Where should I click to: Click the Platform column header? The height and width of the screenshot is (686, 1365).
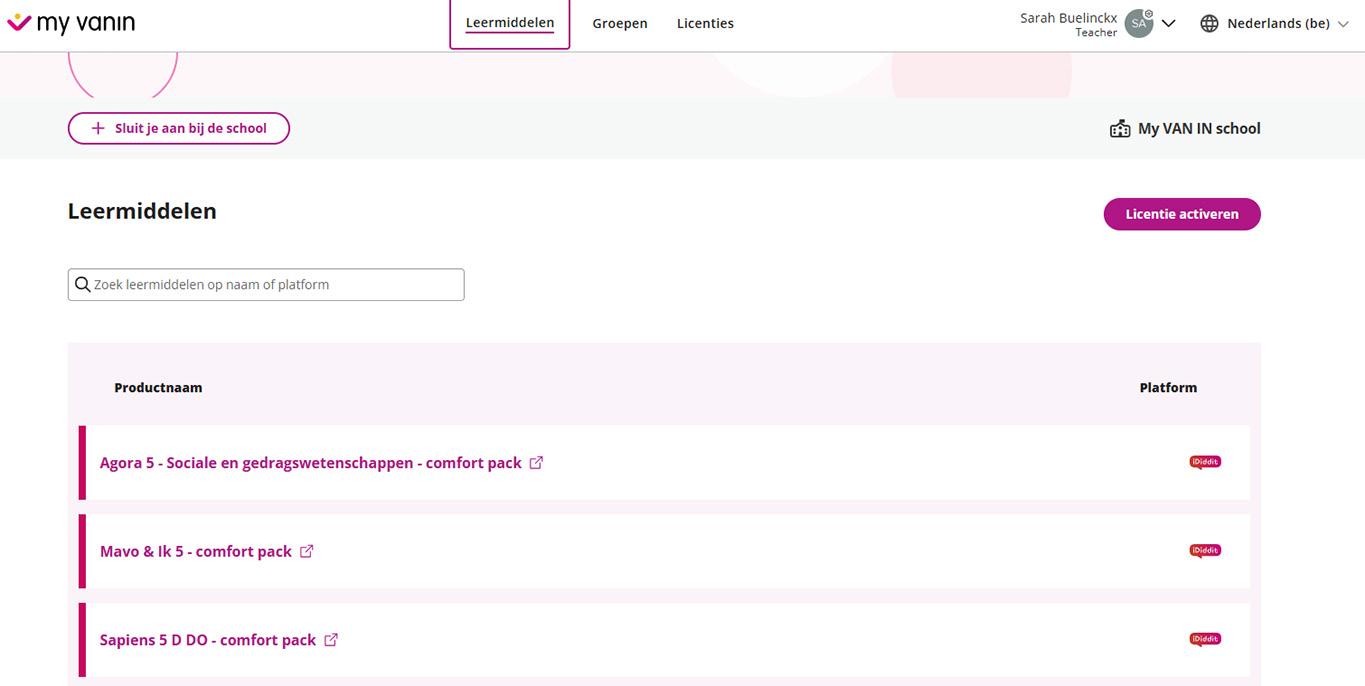pos(1168,388)
